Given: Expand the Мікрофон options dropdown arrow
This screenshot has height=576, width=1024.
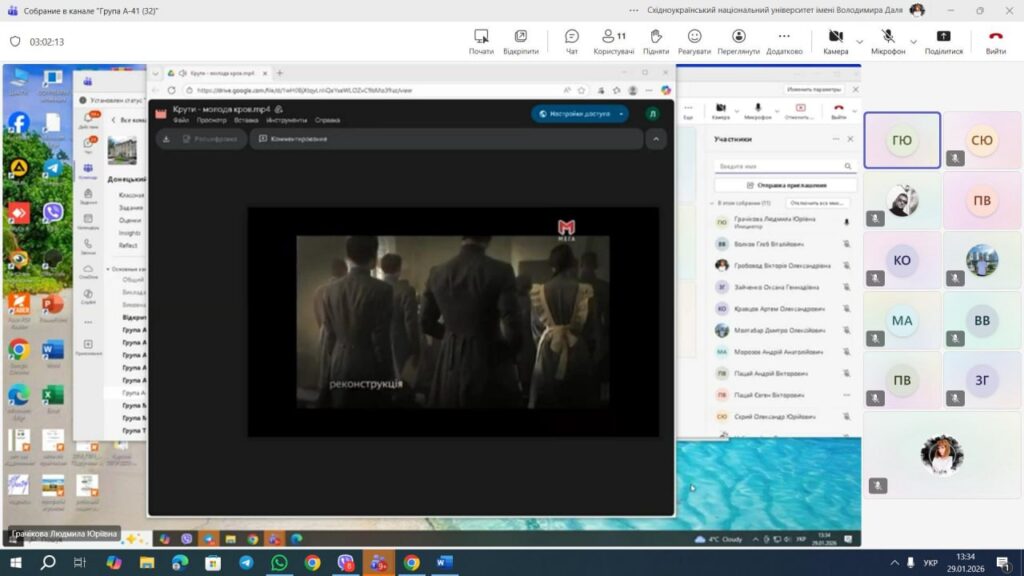Looking at the screenshot, I should 914,42.
